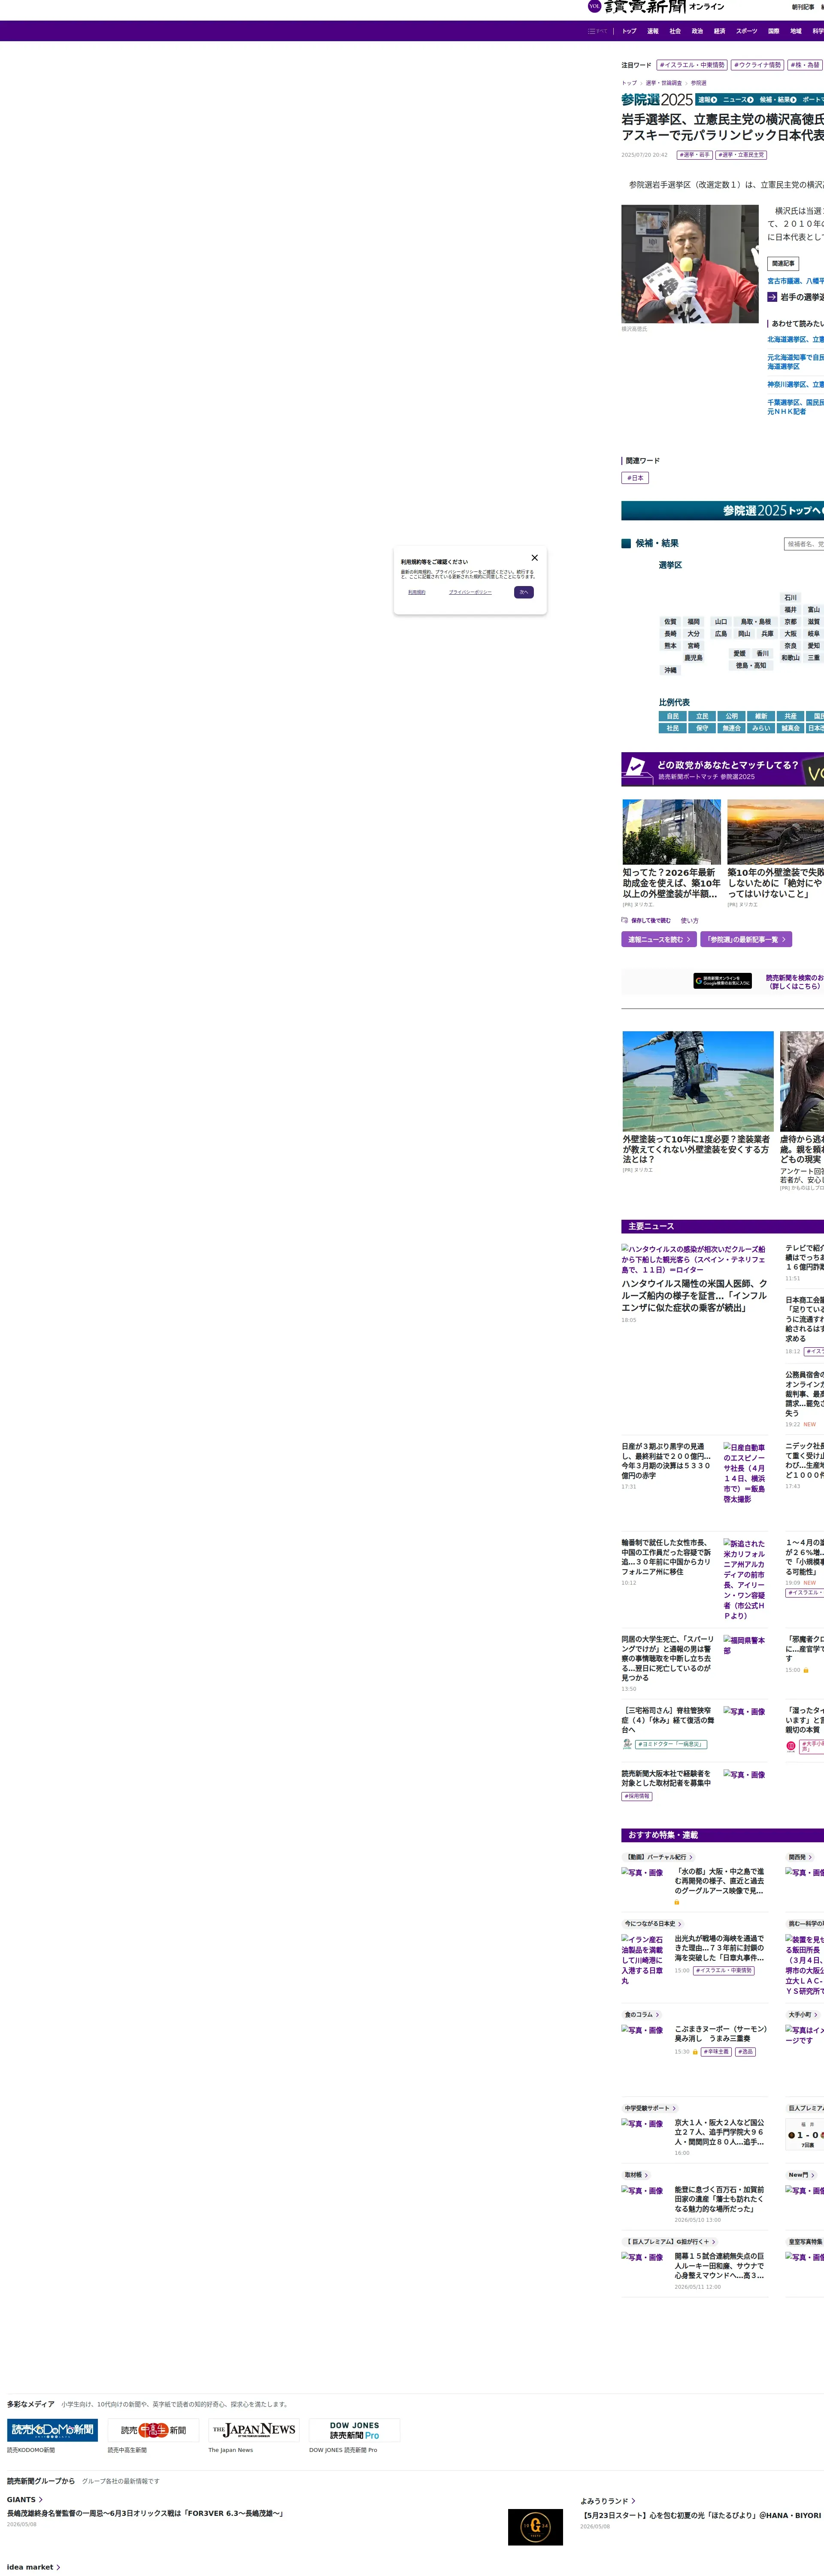Image resolution: width=824 pixels, height=2576 pixels.
Task: Open the すべて hamburger menu
Action: (598, 31)
